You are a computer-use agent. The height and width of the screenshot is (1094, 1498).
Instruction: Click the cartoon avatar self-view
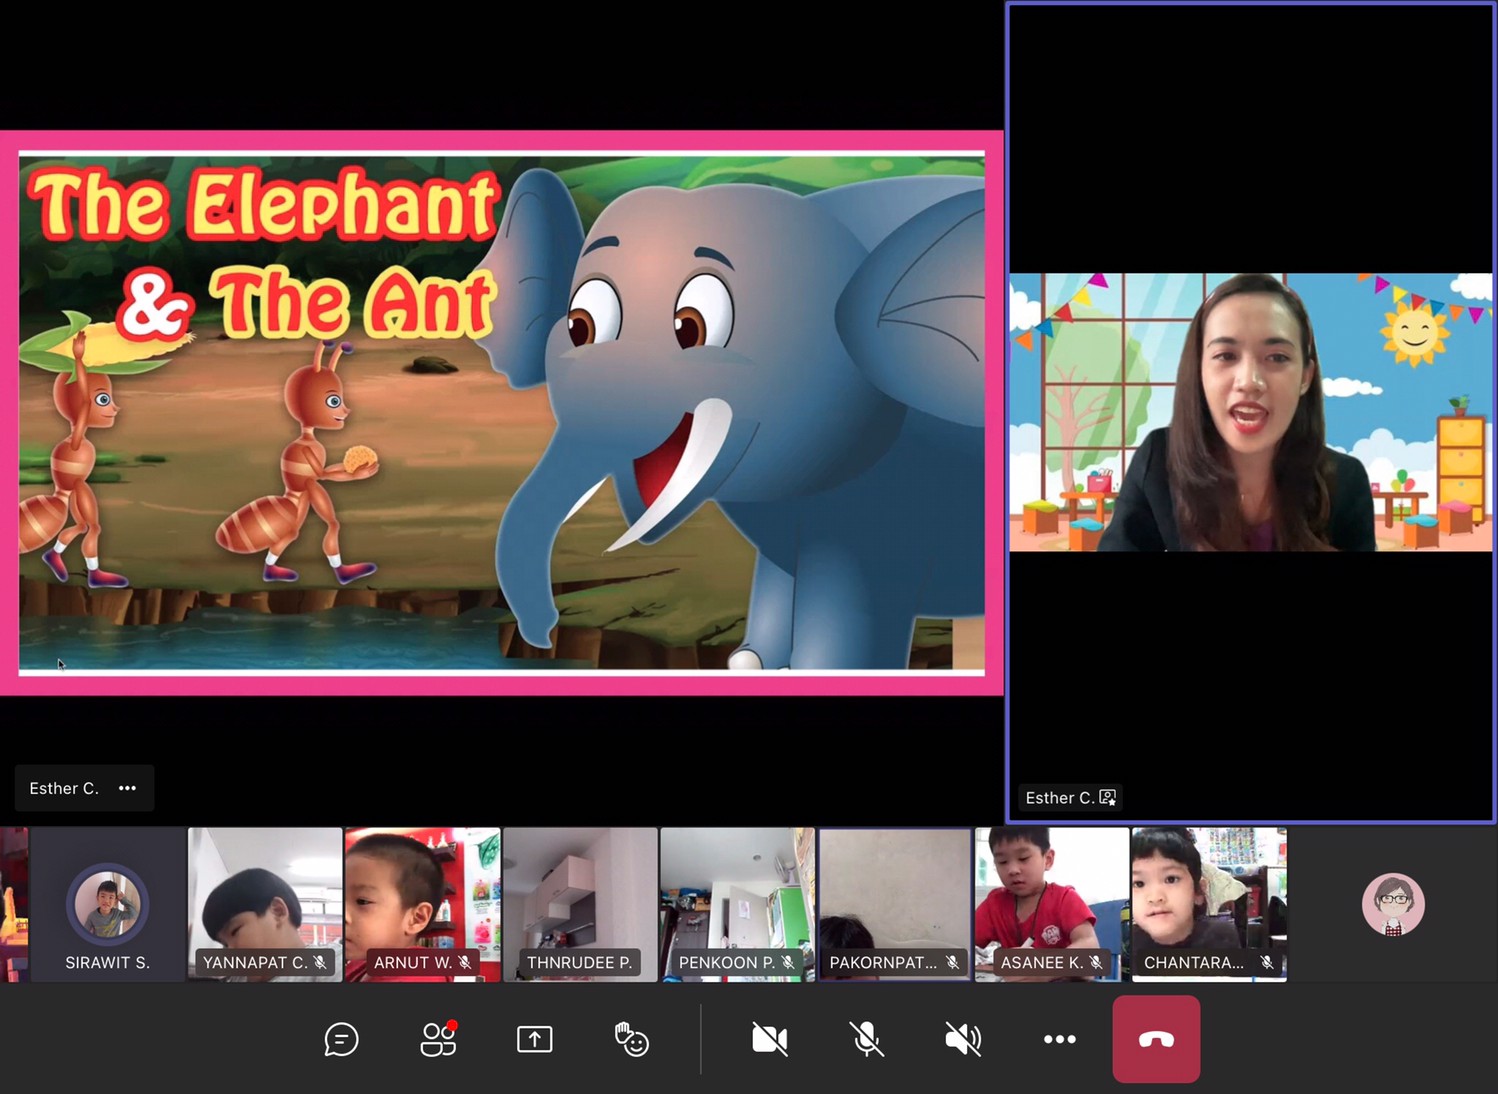(1393, 905)
